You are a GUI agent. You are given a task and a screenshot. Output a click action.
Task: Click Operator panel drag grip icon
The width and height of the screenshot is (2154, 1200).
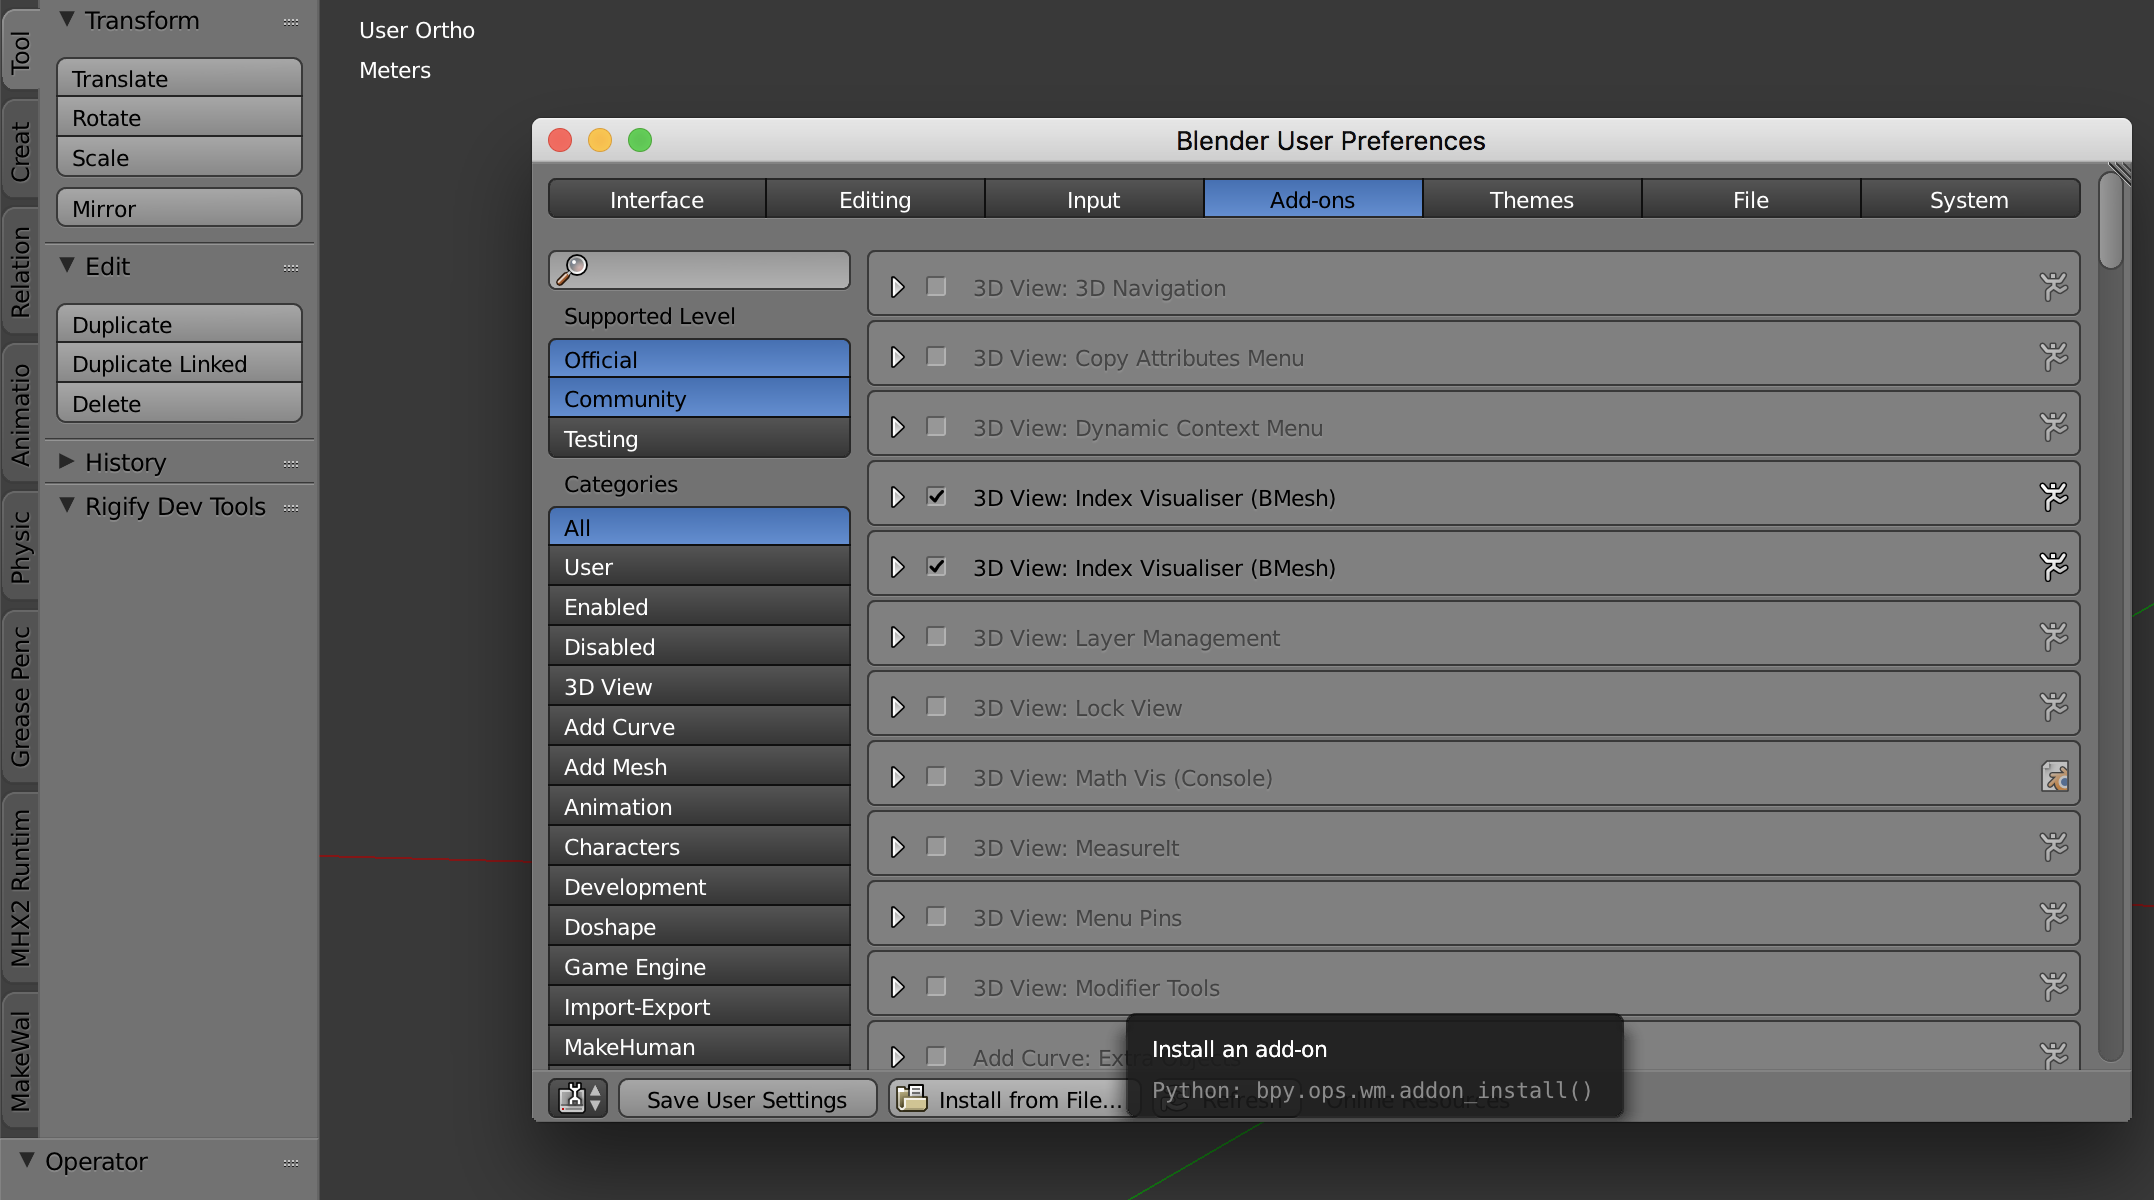291,1163
